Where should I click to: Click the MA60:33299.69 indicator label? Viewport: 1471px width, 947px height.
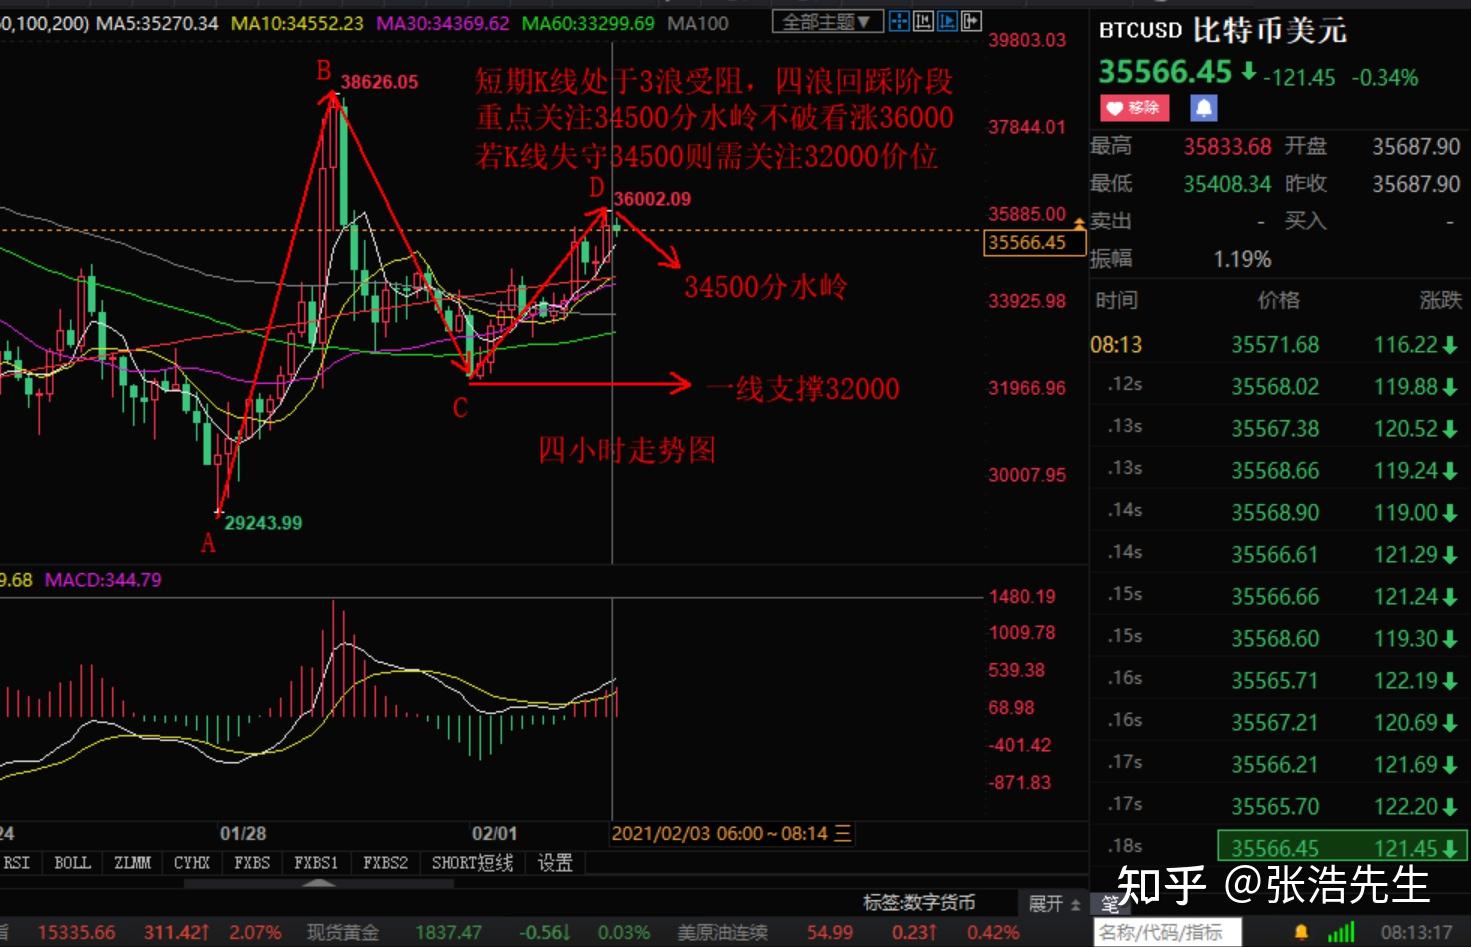[588, 23]
